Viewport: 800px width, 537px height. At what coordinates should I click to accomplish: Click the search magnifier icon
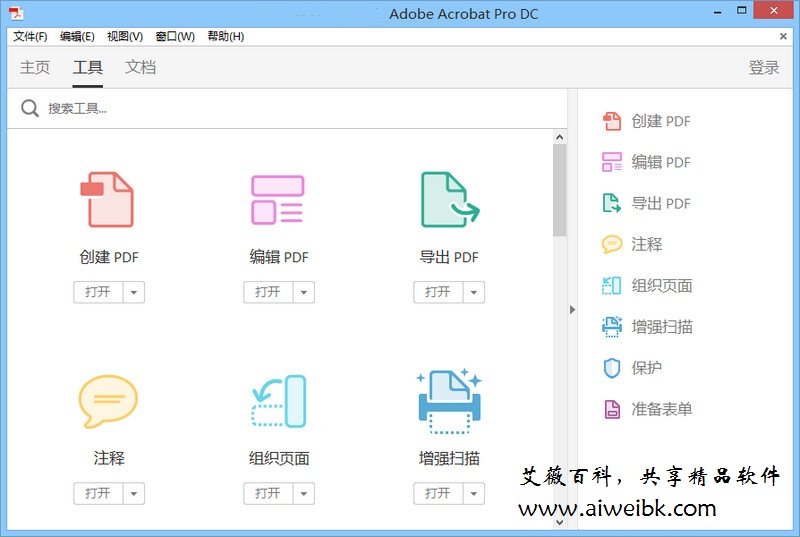tap(30, 108)
